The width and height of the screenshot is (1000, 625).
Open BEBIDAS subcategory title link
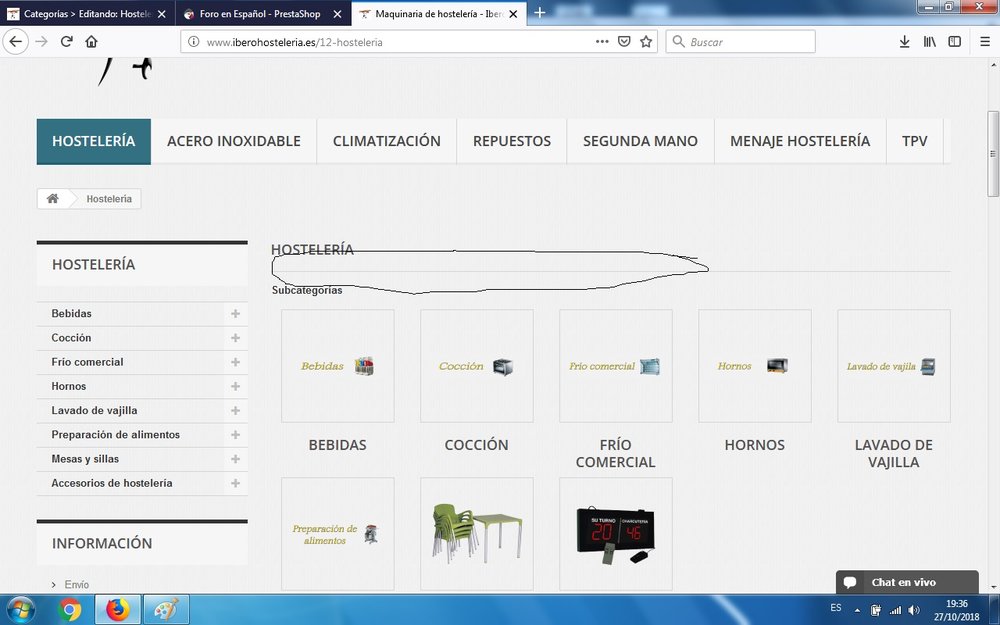(x=337, y=445)
